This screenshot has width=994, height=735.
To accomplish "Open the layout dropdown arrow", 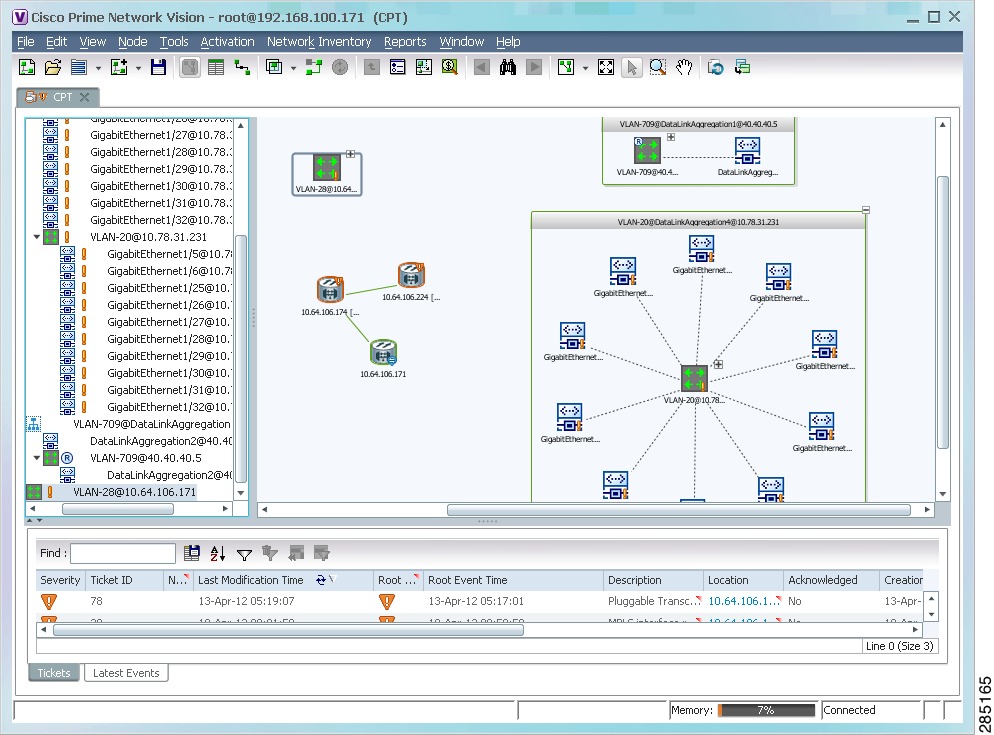I will (585, 68).
